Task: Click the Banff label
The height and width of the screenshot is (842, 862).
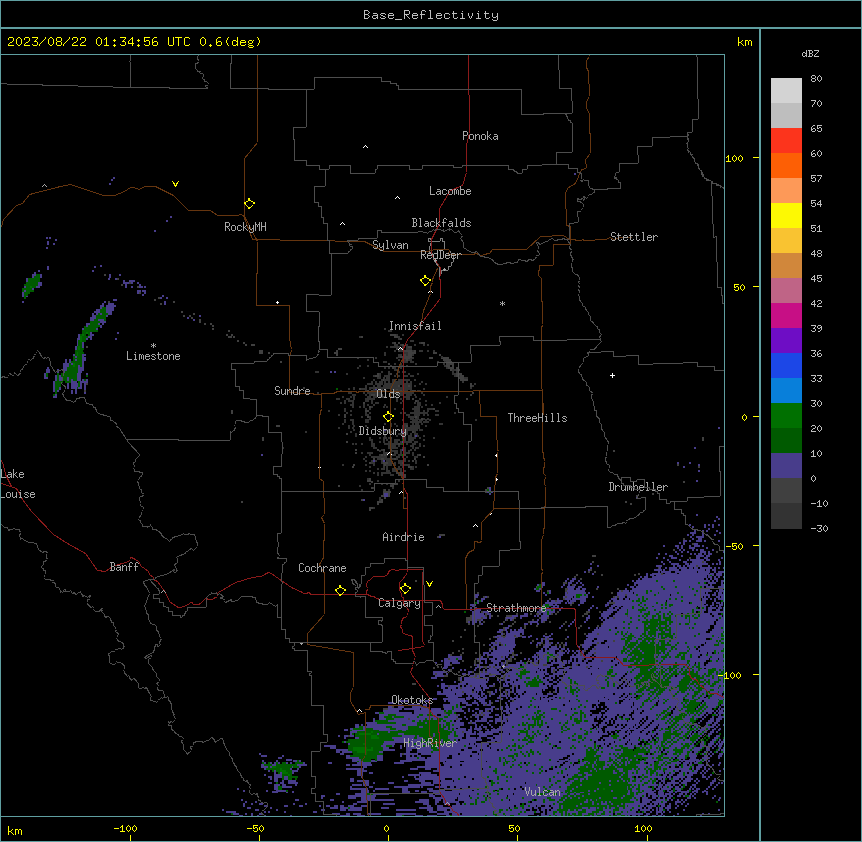Action: (x=124, y=567)
